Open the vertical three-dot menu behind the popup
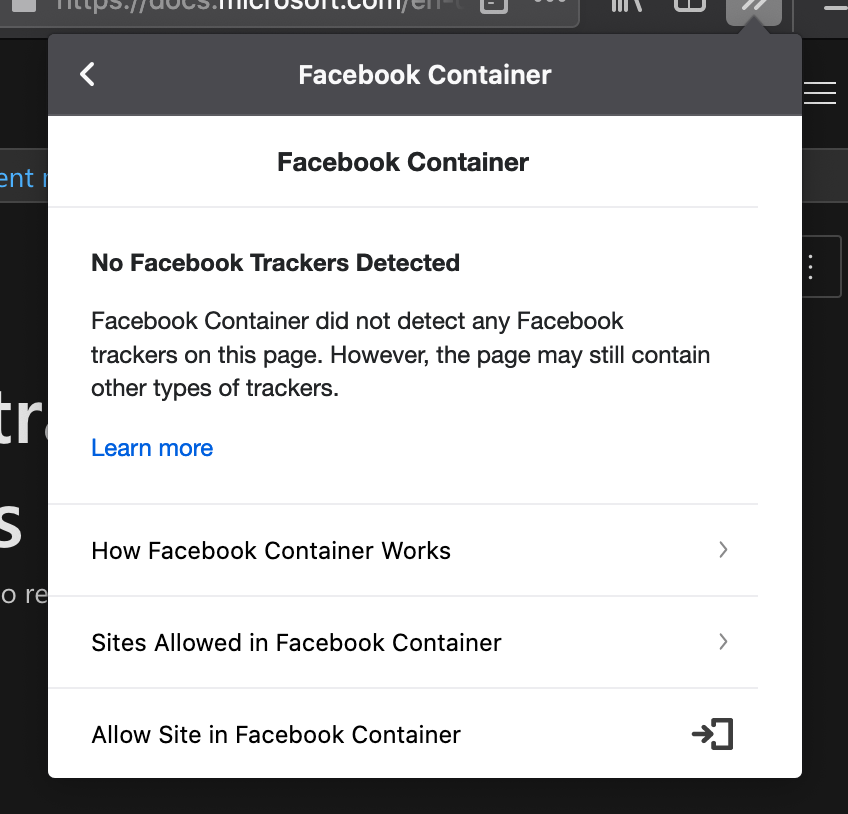Viewport: 848px width, 814px height. pos(809,266)
